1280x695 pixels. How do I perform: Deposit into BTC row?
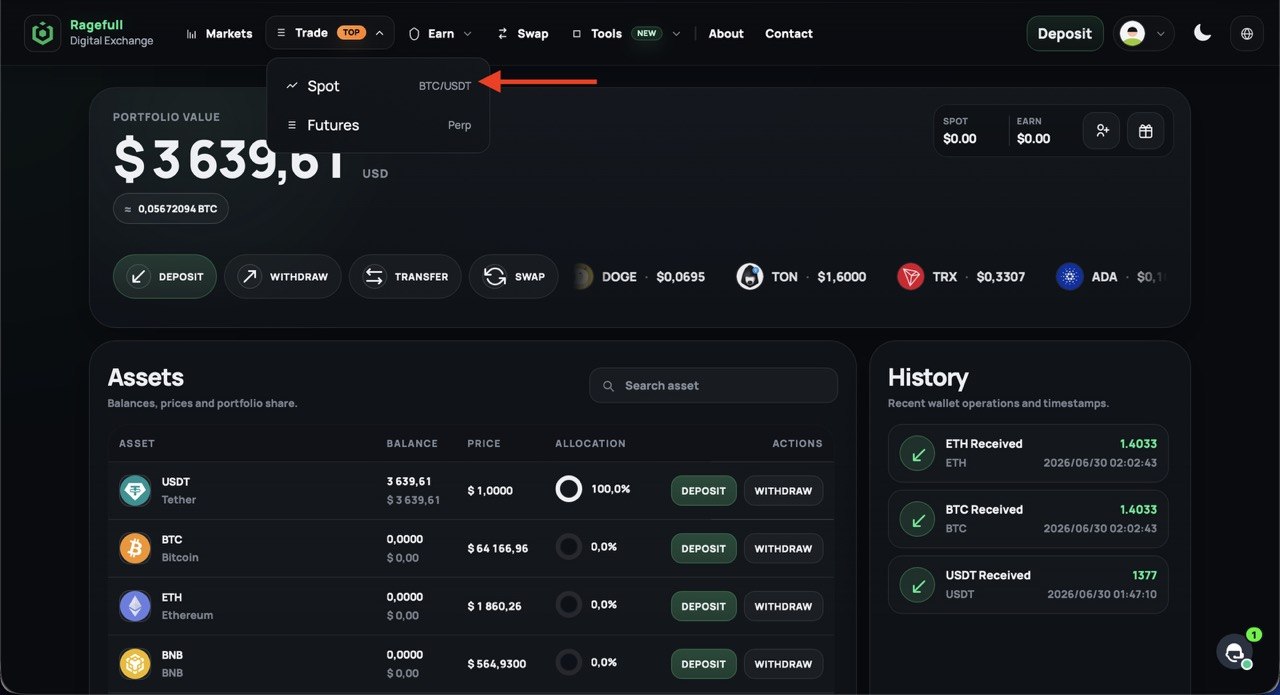pos(704,548)
